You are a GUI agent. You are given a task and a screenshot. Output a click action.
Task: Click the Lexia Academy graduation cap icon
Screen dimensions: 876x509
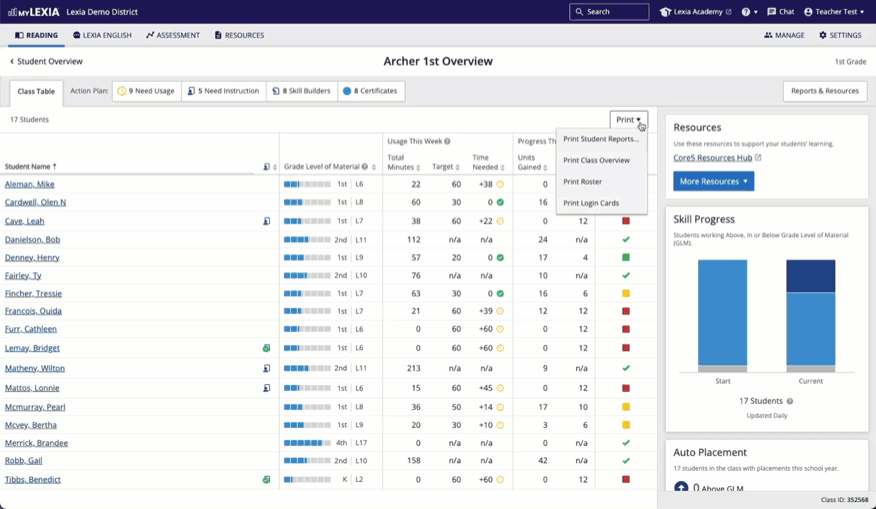666,12
